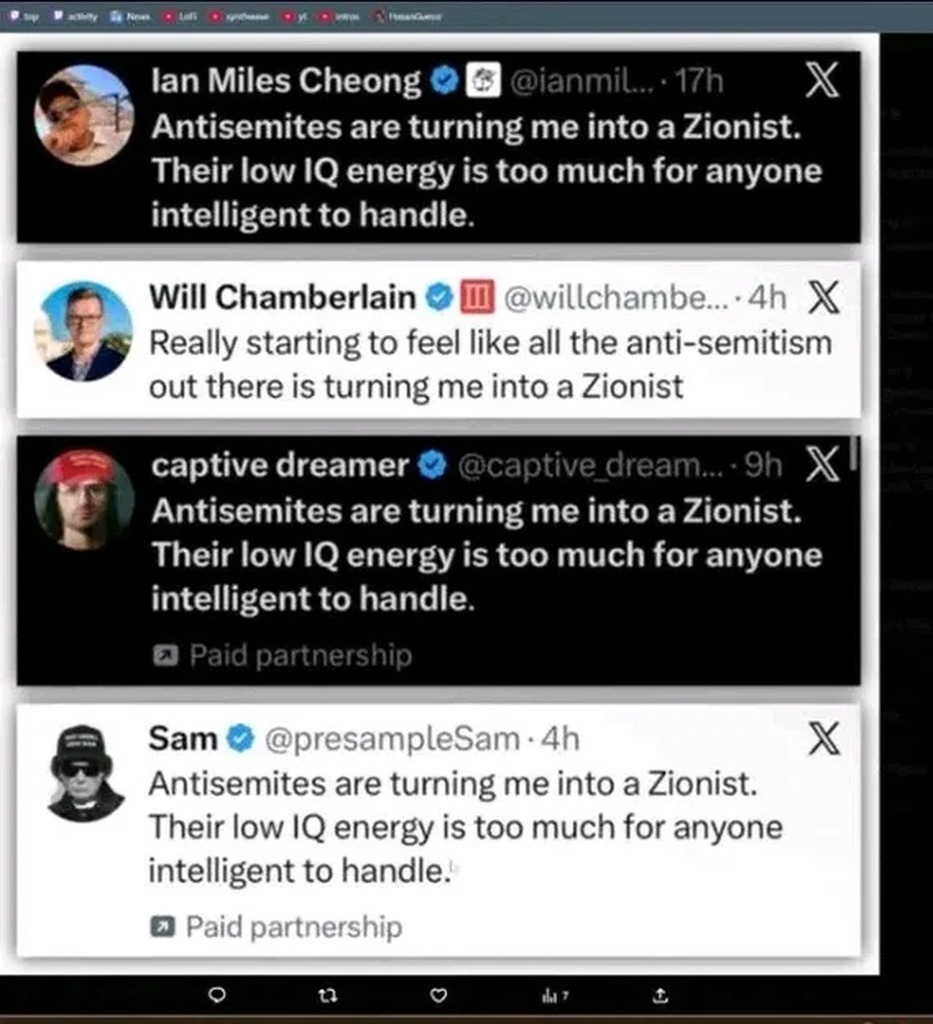This screenshot has height=1024, width=933.
Task: Open the synthwave bookmark
Action: click(241, 16)
